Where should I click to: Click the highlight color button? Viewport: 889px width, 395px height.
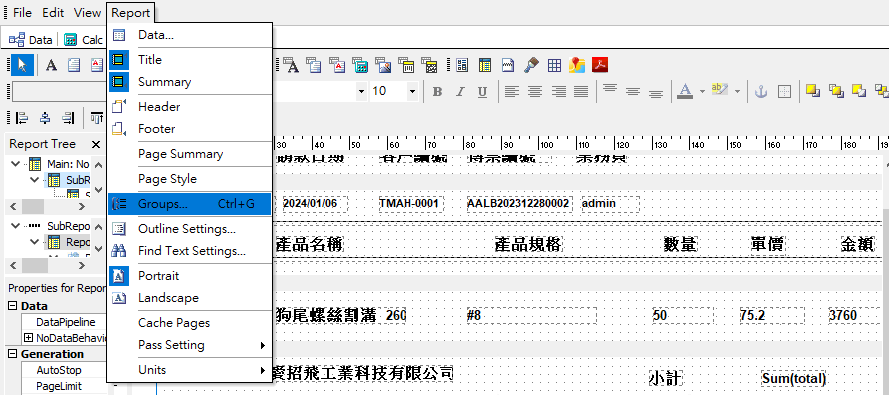pos(720,91)
